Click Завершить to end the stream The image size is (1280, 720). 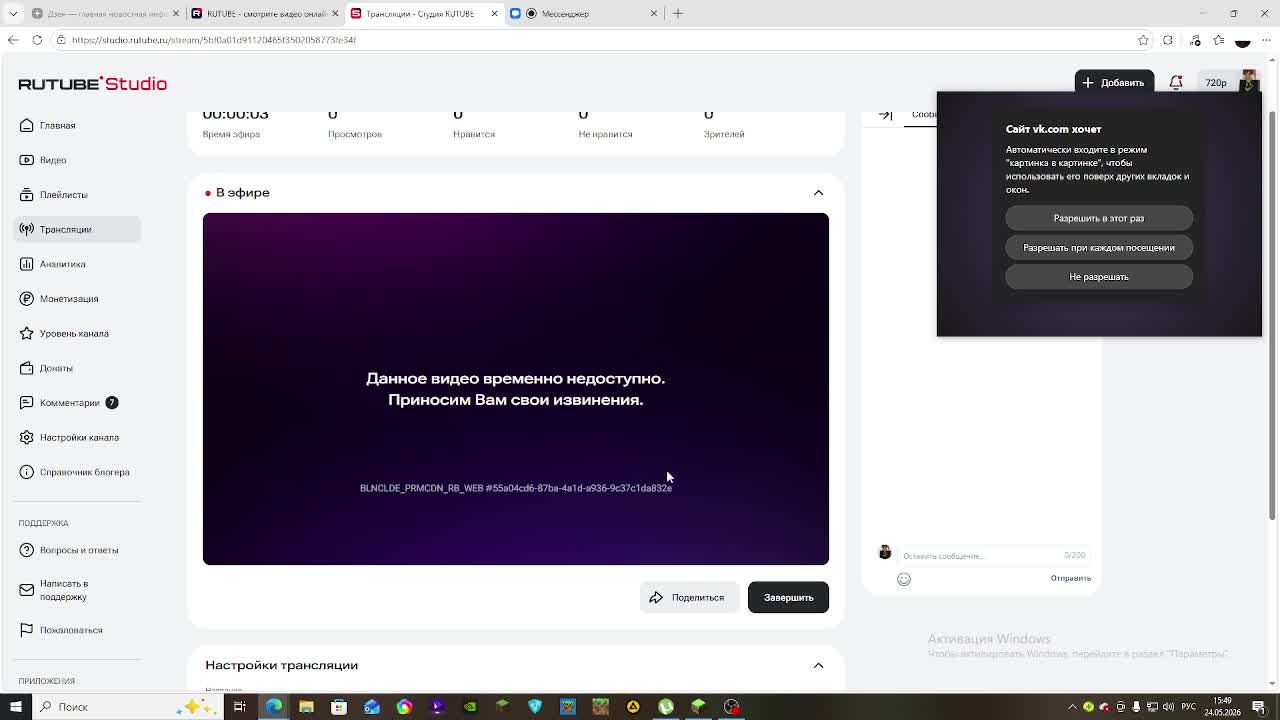[x=788, y=597]
